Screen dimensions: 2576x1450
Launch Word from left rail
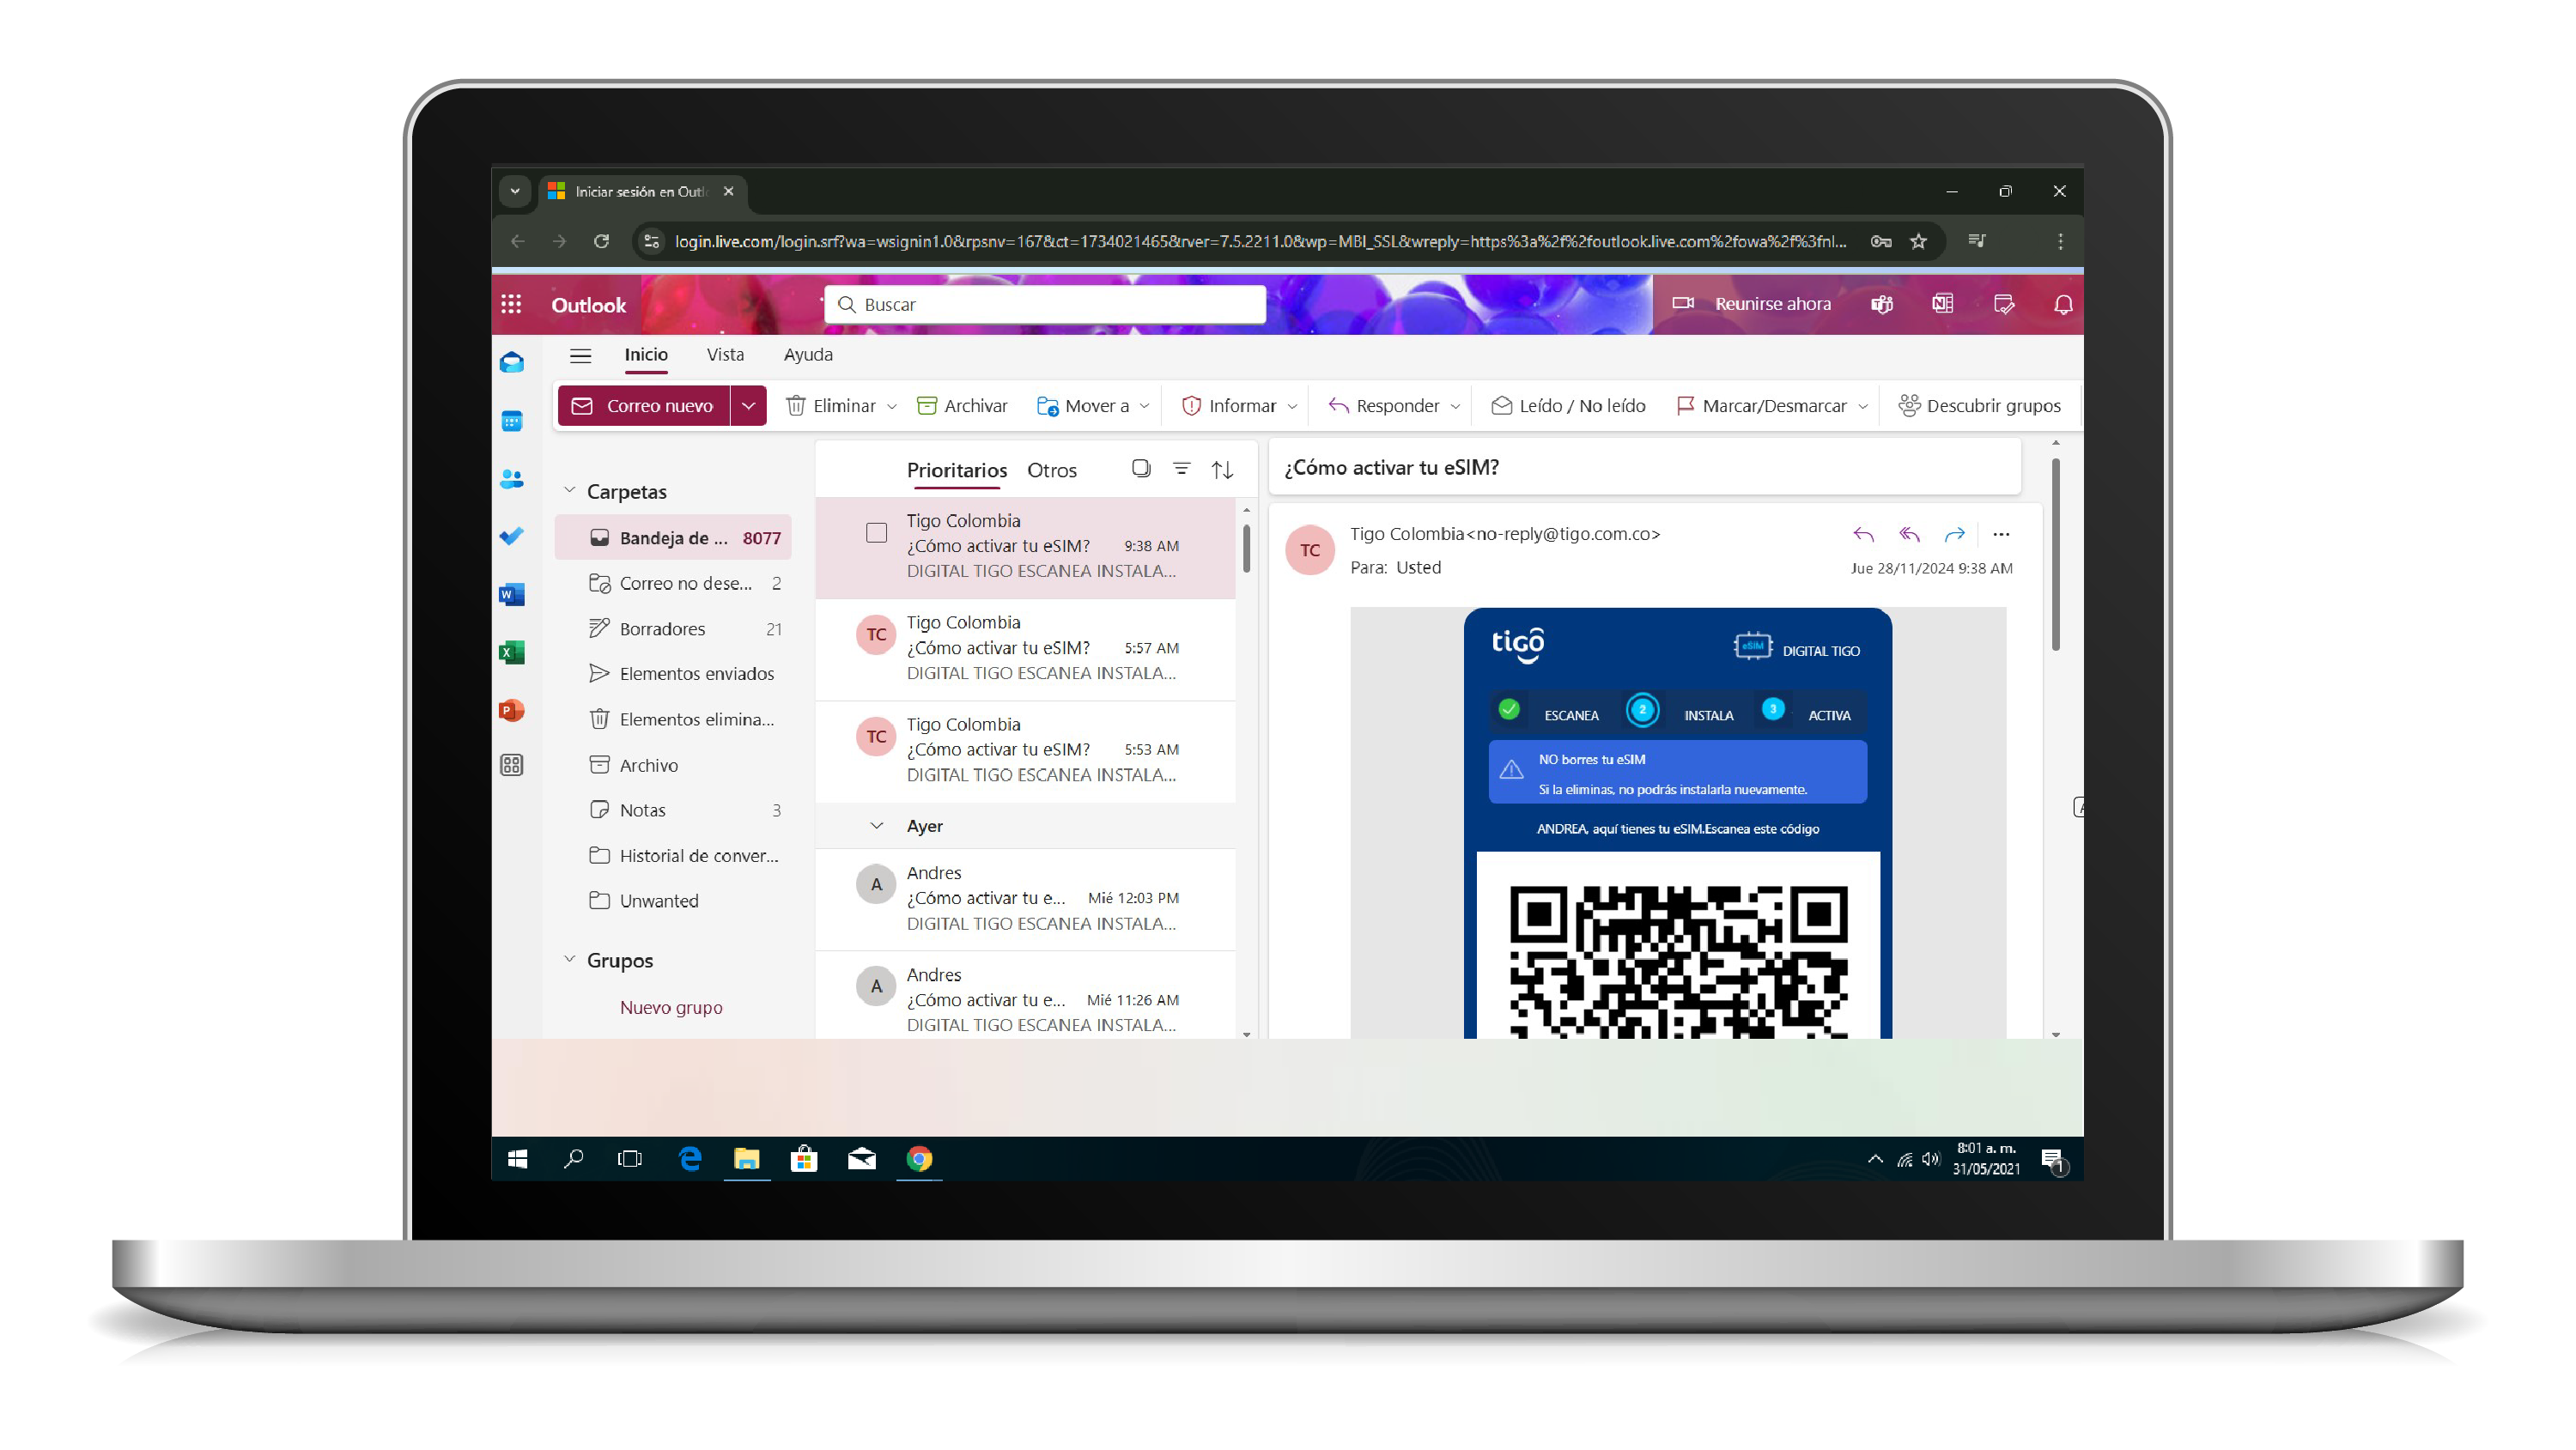[x=512, y=595]
